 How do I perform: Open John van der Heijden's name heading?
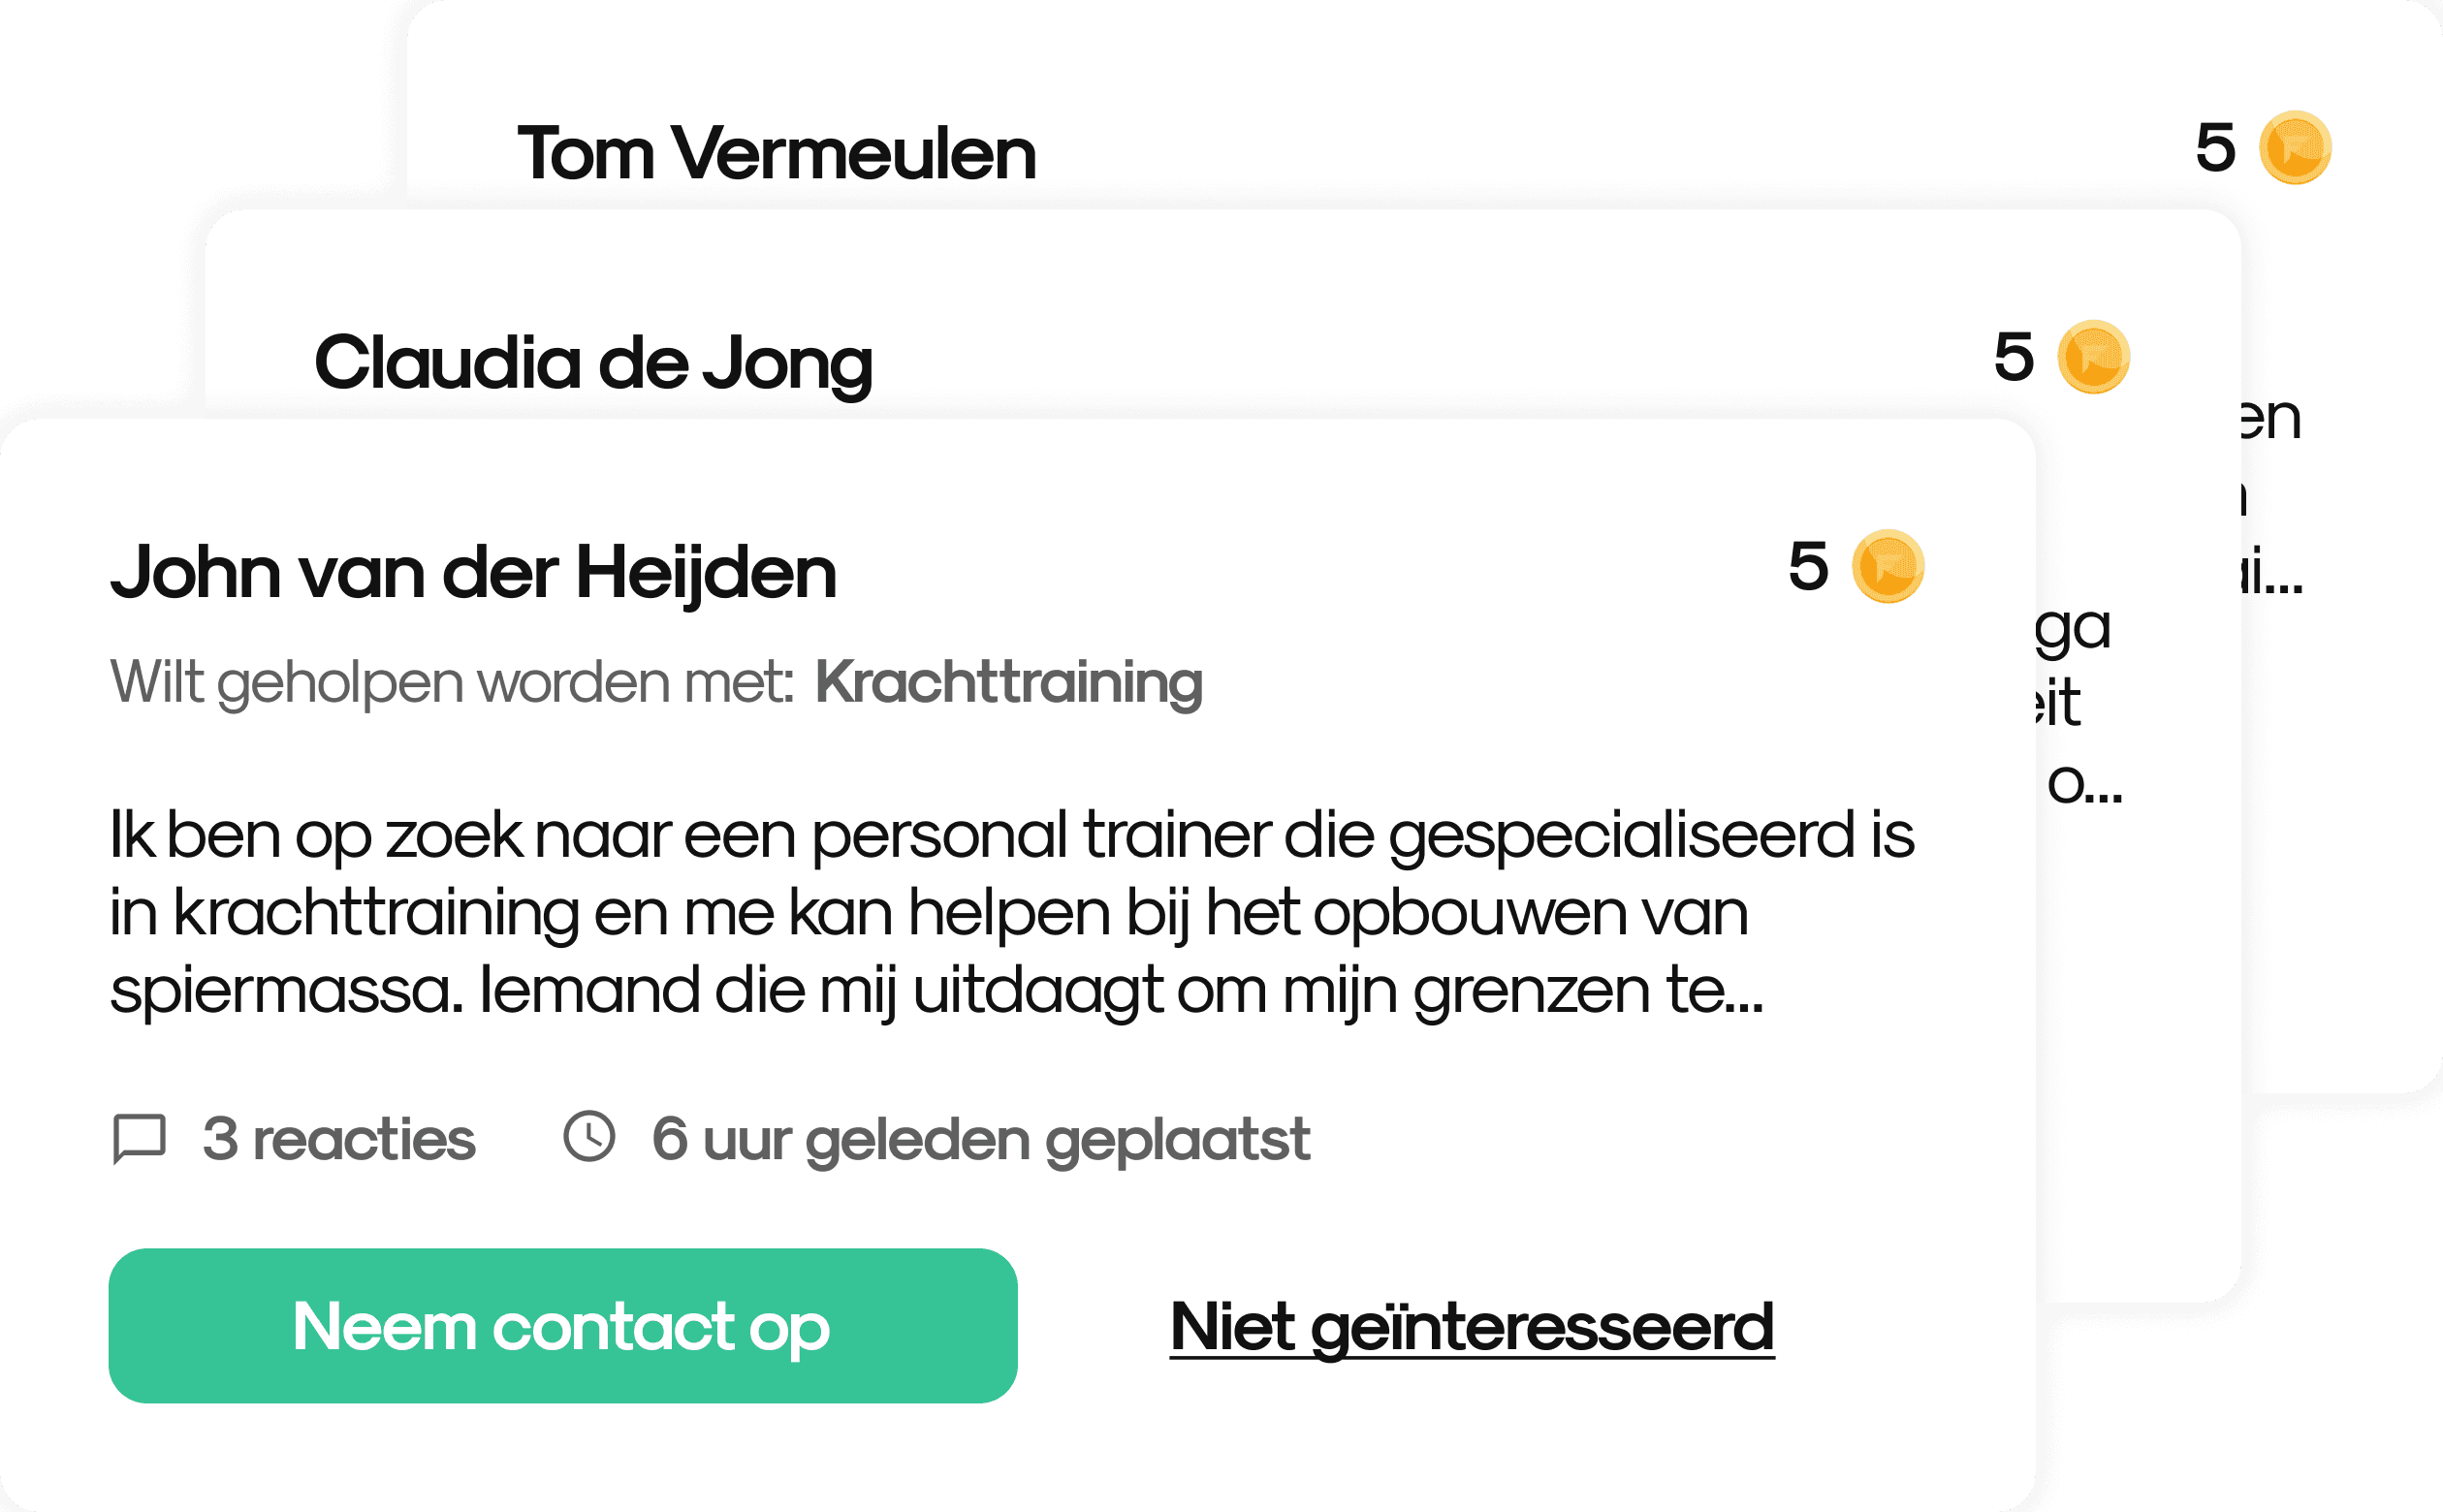473,572
